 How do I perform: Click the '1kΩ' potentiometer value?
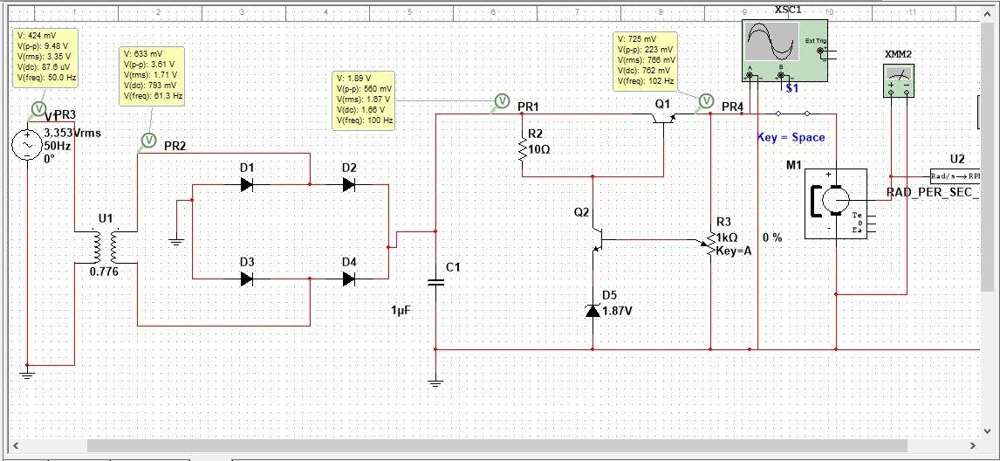(726, 236)
